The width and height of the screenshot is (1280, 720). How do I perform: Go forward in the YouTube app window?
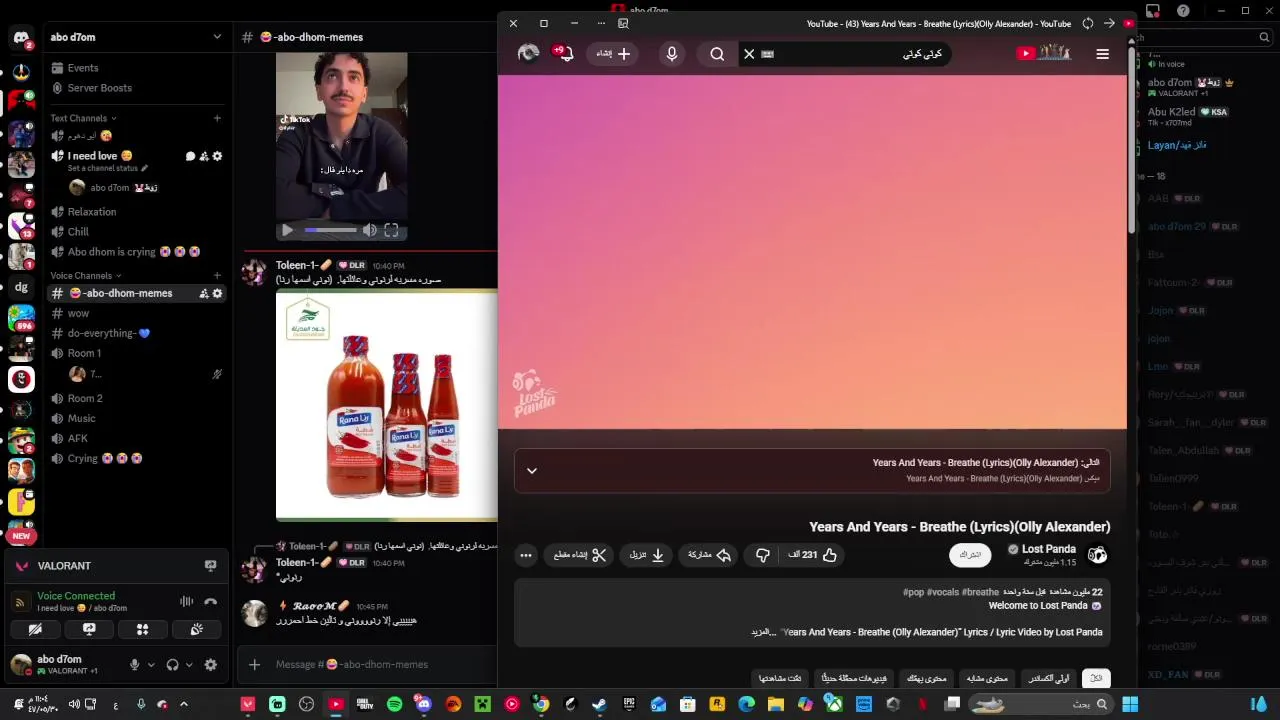click(x=1109, y=23)
